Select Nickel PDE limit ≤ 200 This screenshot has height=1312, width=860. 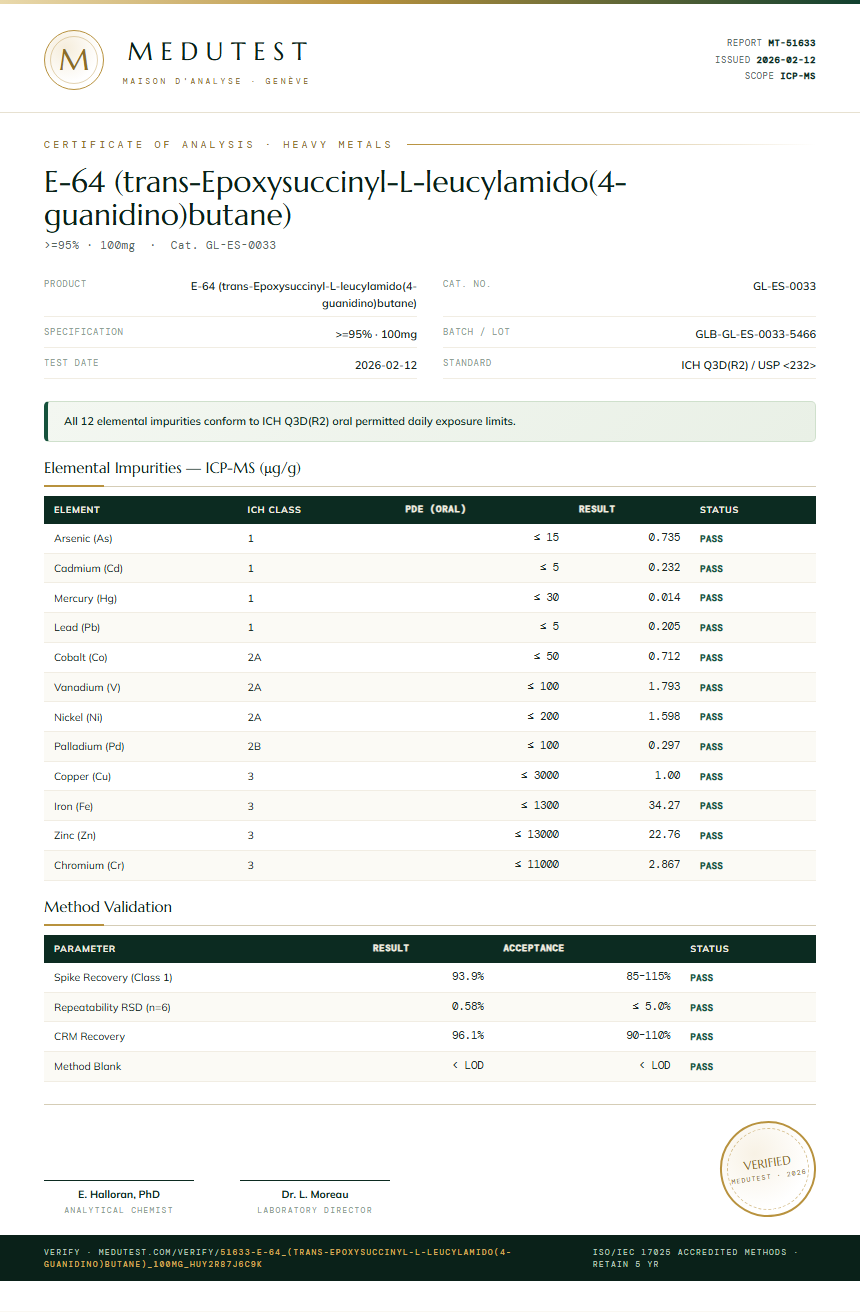[543, 716]
